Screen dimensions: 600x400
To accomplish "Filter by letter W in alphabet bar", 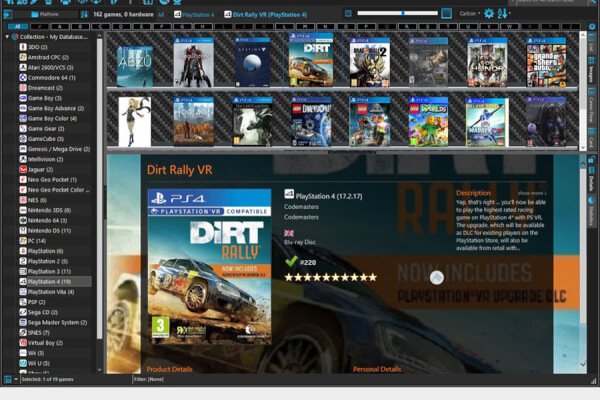I will pyautogui.click(x=509, y=27).
